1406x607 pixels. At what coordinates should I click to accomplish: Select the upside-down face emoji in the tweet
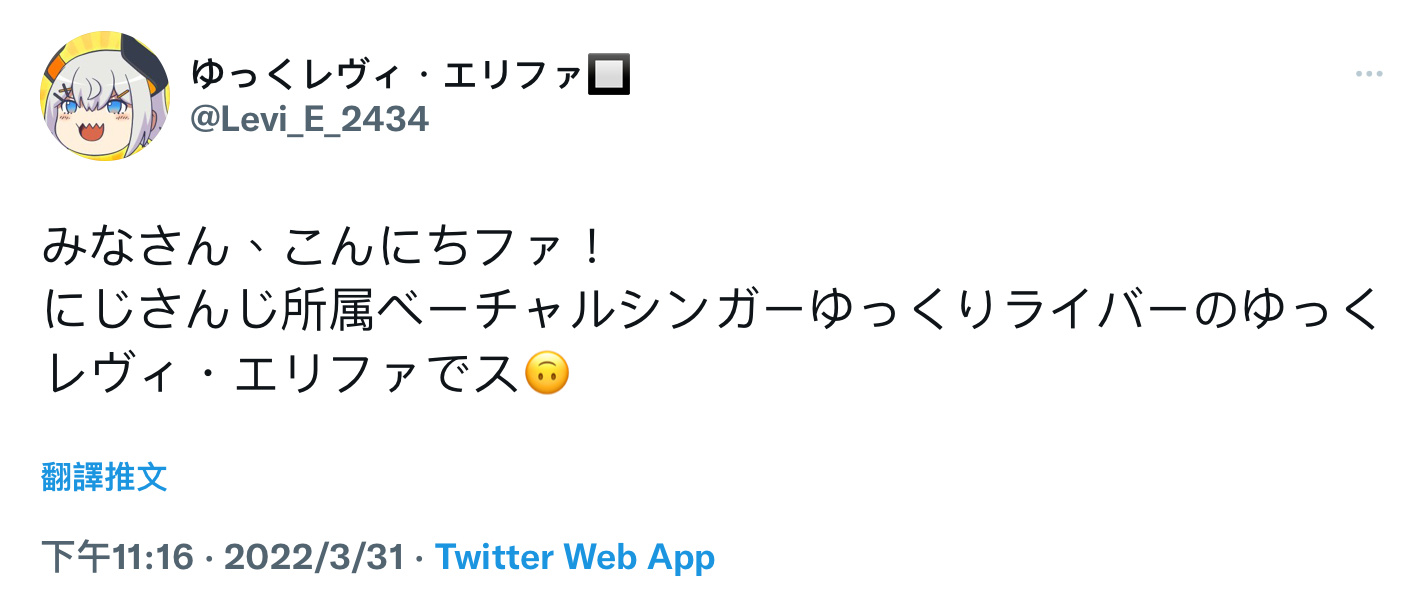(x=546, y=373)
